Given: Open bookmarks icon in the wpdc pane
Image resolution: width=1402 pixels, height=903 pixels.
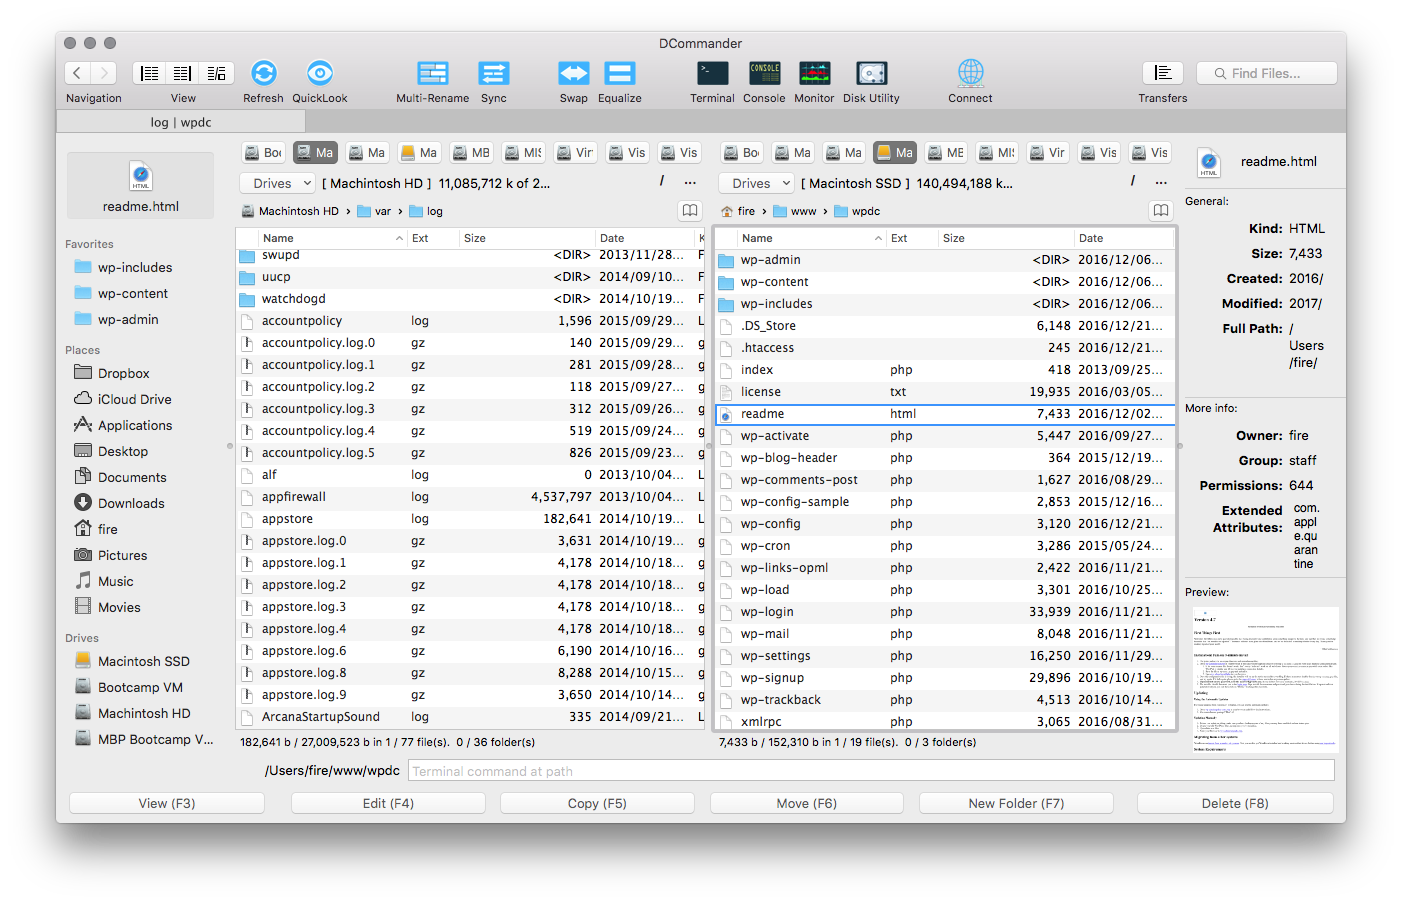Looking at the screenshot, I should [1161, 211].
